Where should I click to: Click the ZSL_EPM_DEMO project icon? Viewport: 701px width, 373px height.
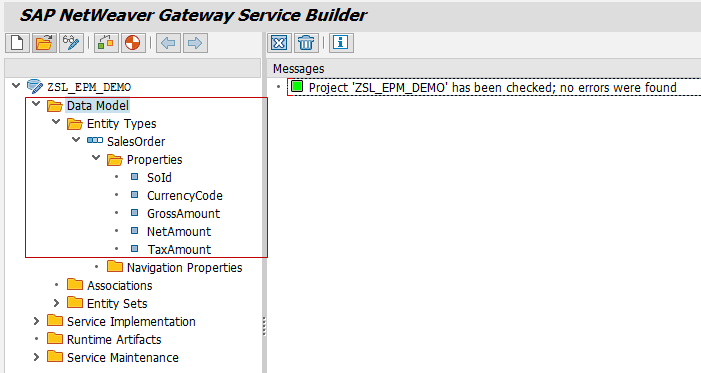(x=35, y=86)
